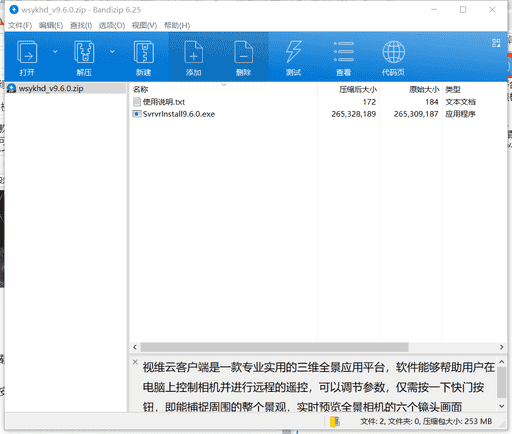The image size is (512, 434).
Task: Click the horizontal scrollbar left arrow
Action: coord(135,347)
